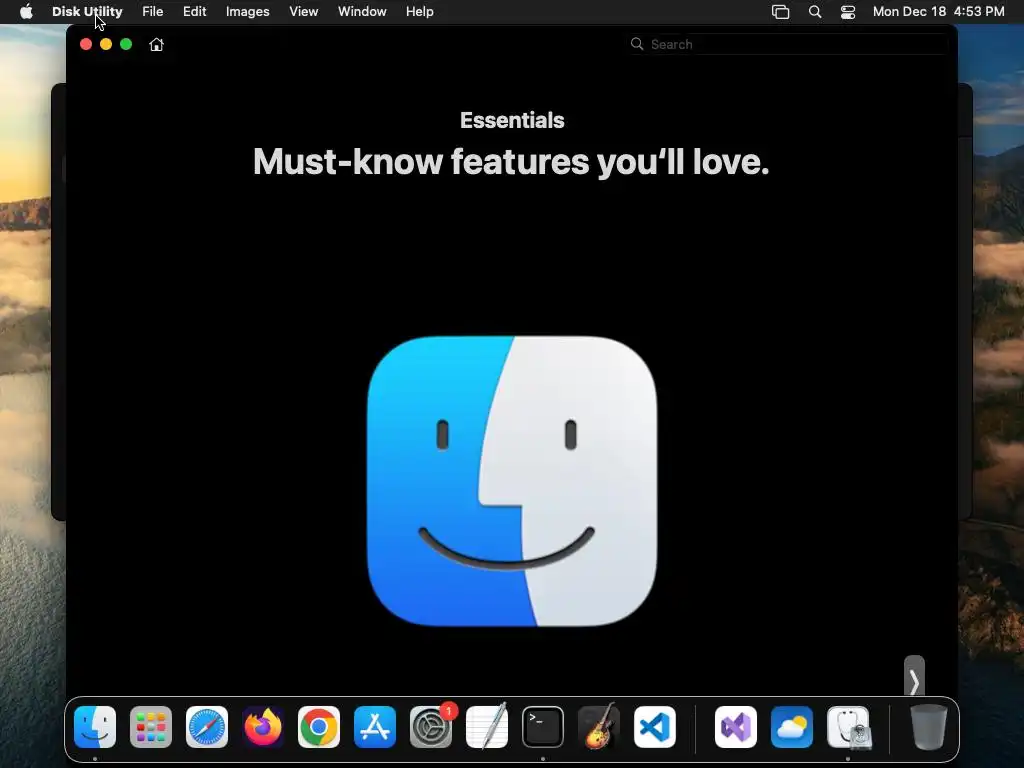Click the Home icon in the Tips window
Viewport: 1024px width, 768px height.
coord(156,44)
